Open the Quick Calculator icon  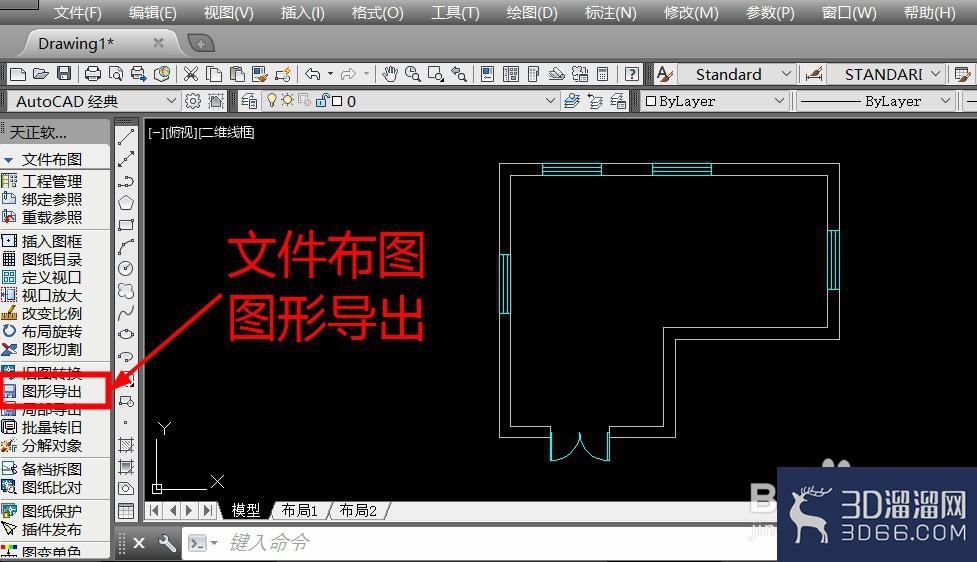603,74
